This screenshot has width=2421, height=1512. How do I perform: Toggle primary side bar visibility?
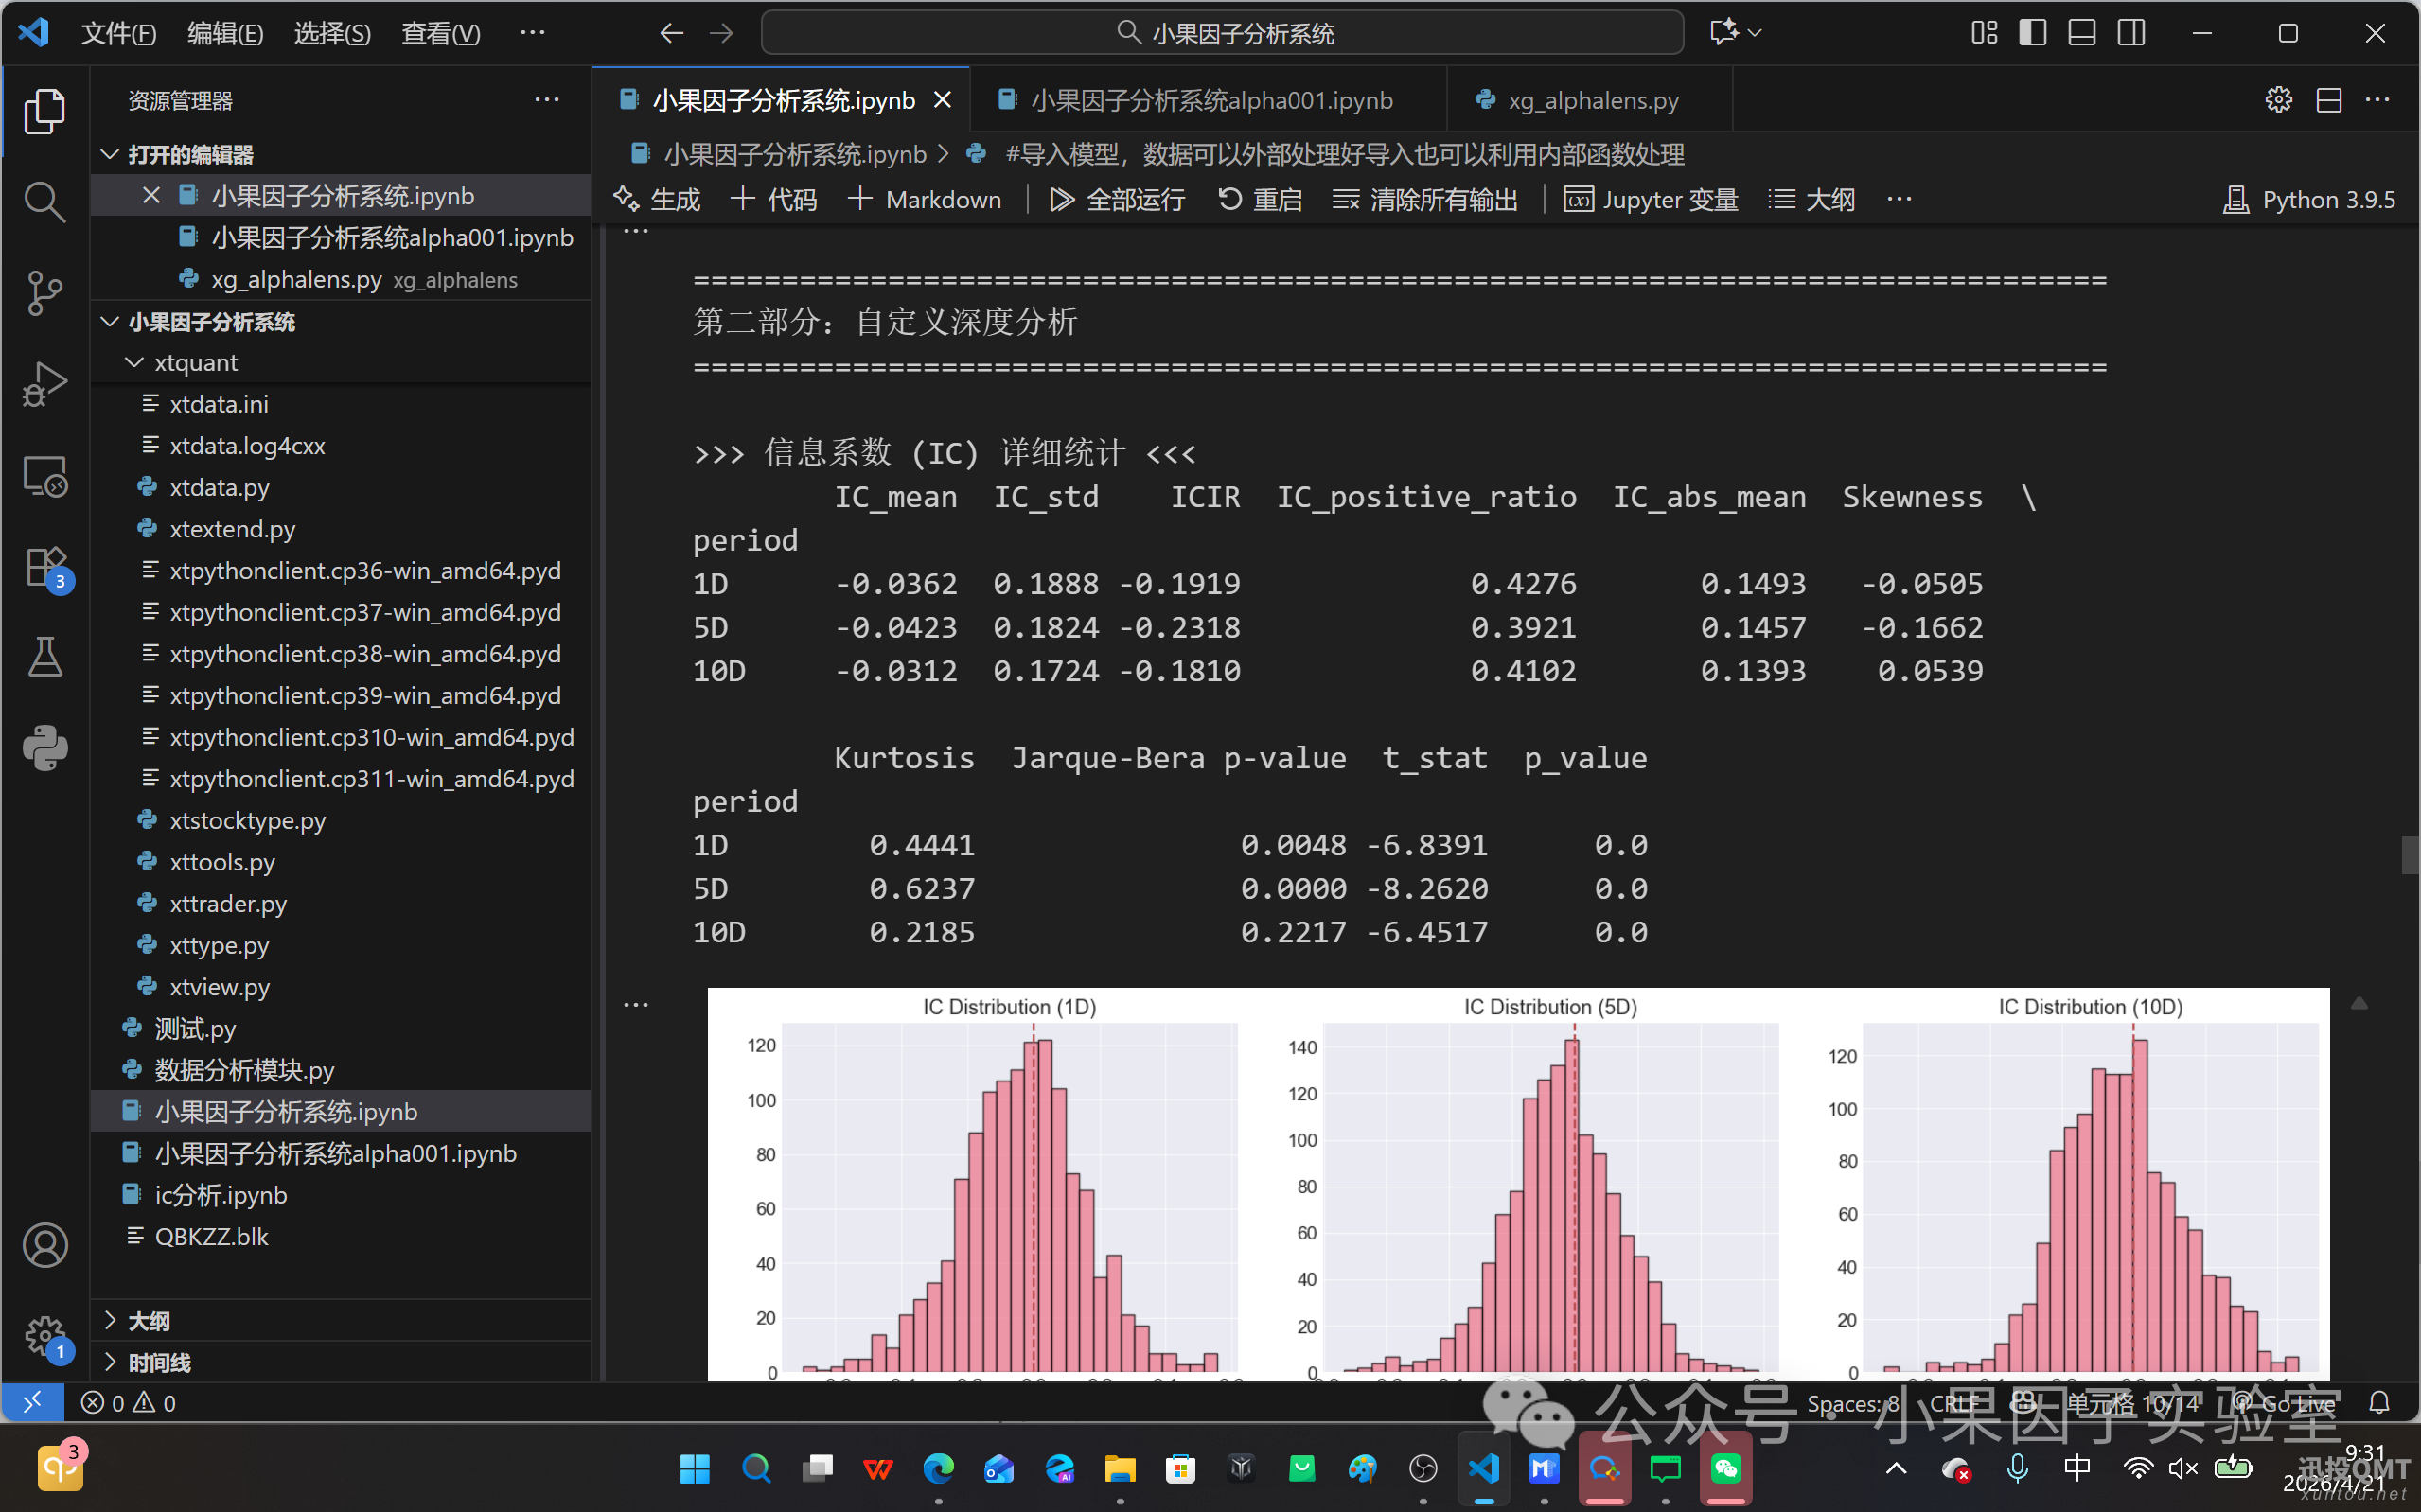pyautogui.click(x=2032, y=33)
